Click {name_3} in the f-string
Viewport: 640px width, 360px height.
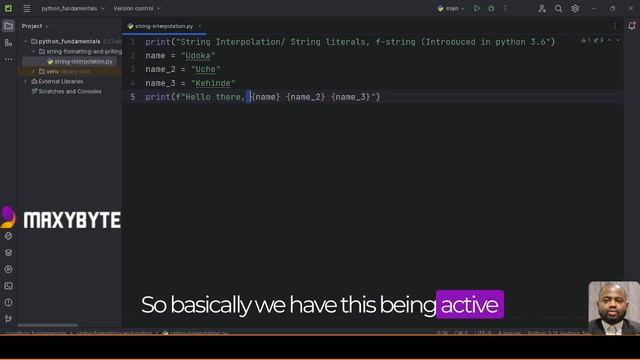351,97
